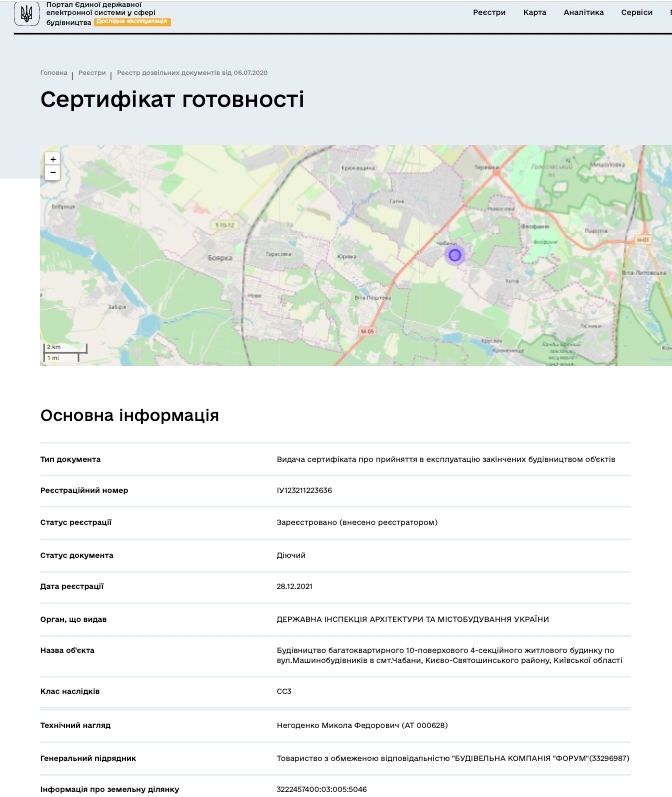Zoom out on the map with the minus button
The width and height of the screenshot is (672, 797).
click(52, 173)
